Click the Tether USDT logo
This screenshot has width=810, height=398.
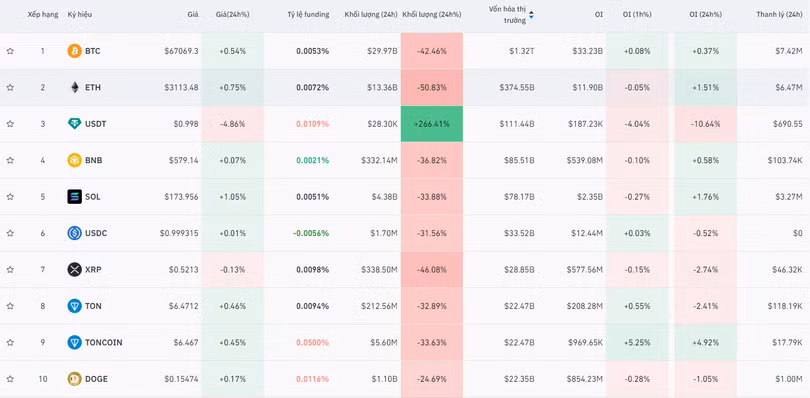pos(75,124)
